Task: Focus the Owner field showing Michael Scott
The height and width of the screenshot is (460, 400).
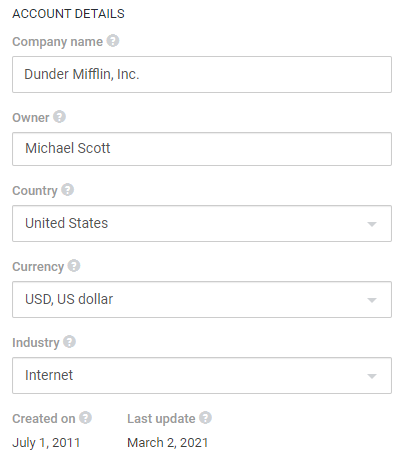Action: pos(202,149)
